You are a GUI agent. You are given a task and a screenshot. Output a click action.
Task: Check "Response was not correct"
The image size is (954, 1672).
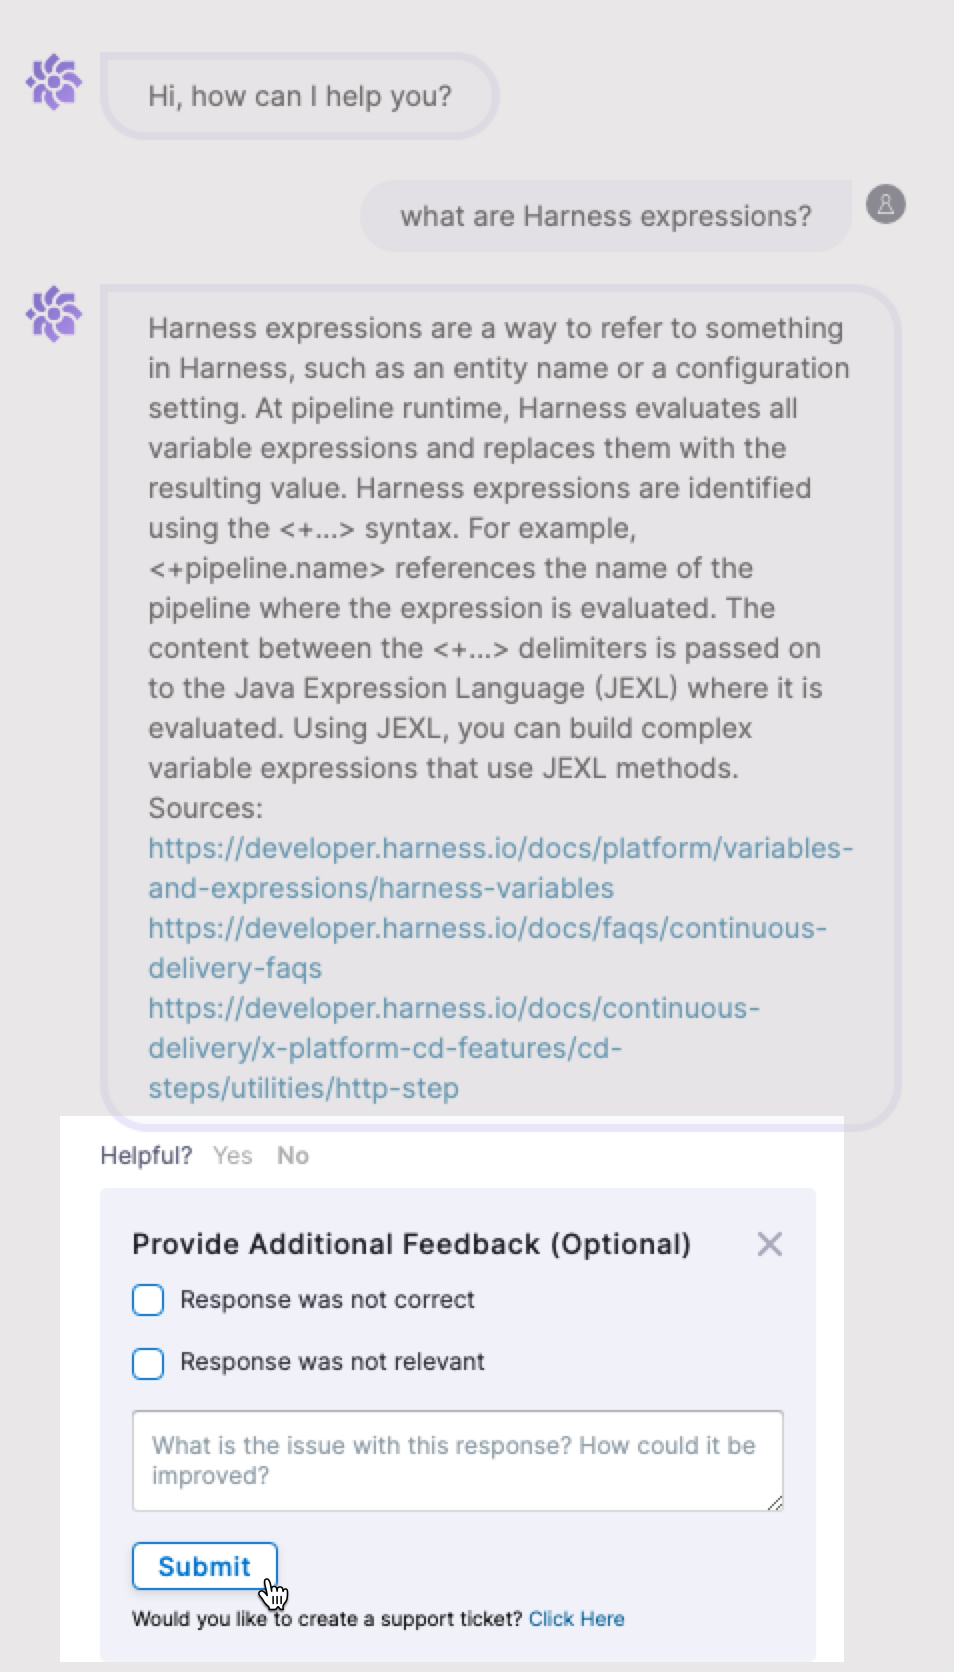click(x=148, y=1300)
